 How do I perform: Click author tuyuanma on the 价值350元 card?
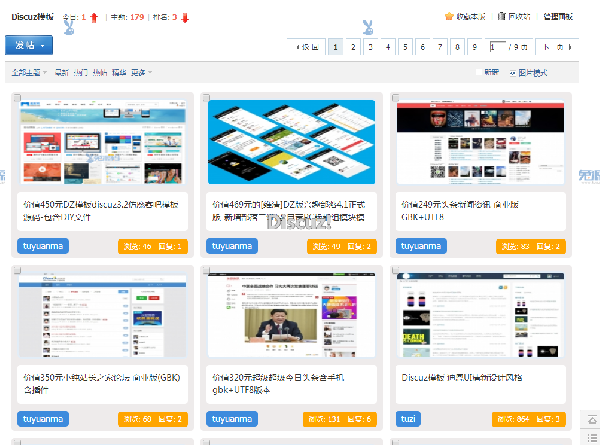(x=43, y=419)
